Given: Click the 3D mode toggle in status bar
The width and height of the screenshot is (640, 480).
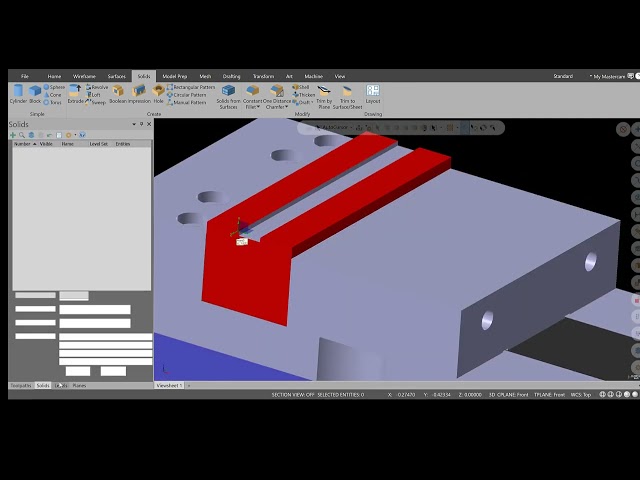Looking at the screenshot, I should (492, 395).
